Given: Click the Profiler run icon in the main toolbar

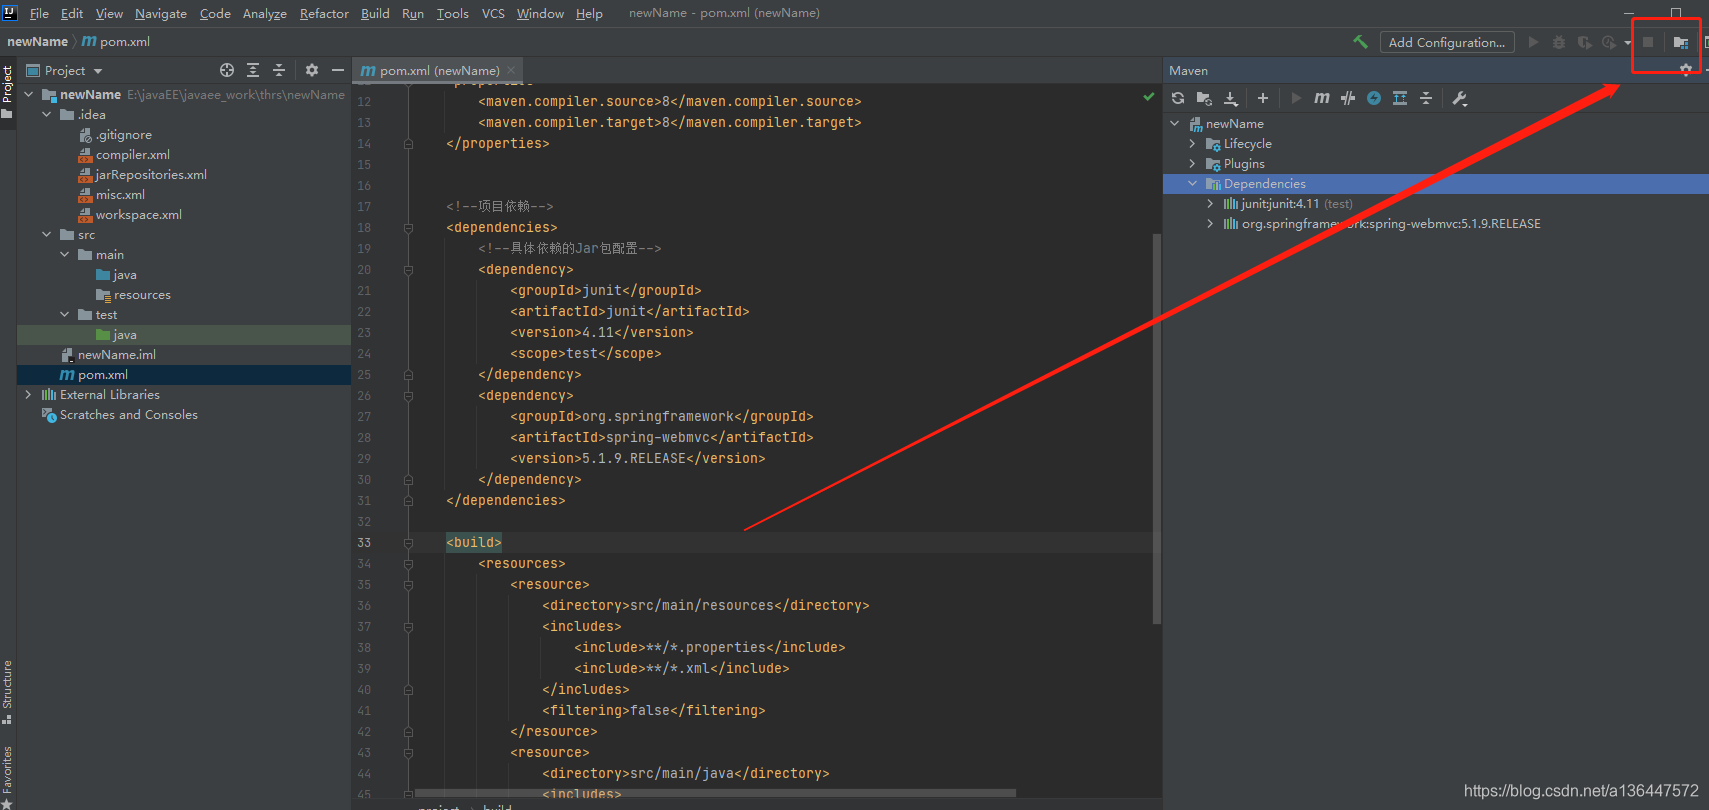Looking at the screenshot, I should [x=1609, y=42].
